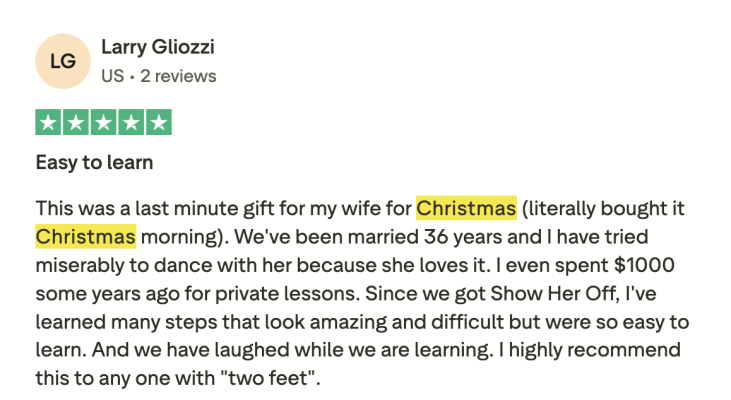Image resolution: width=731 pixels, height=400 pixels.
Task: Click the "Easy to learn" review title
Action: pos(94,162)
